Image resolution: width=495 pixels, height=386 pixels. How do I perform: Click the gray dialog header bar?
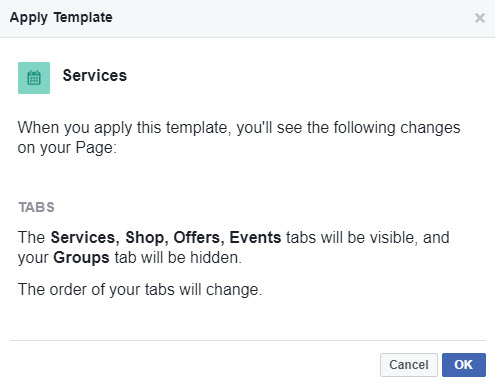pos(247,19)
